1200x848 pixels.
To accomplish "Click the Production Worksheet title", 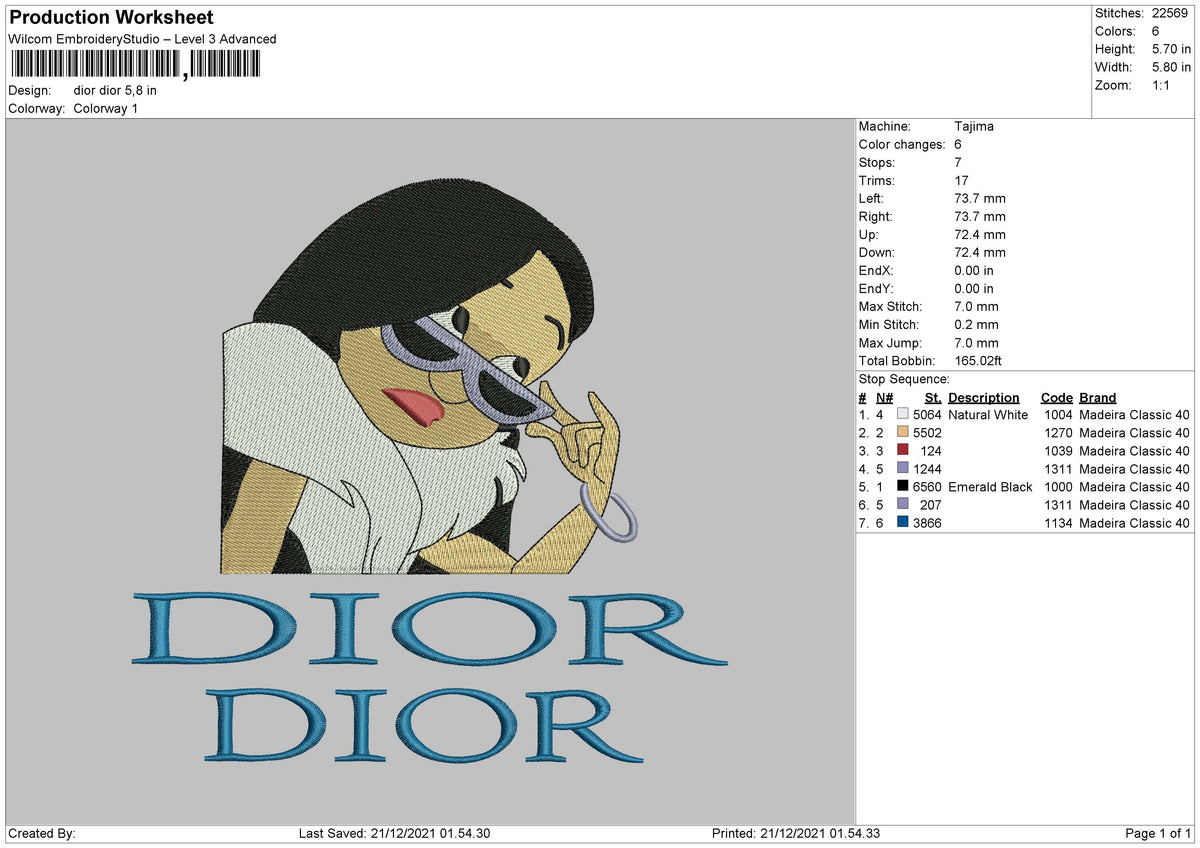I will click(x=111, y=18).
